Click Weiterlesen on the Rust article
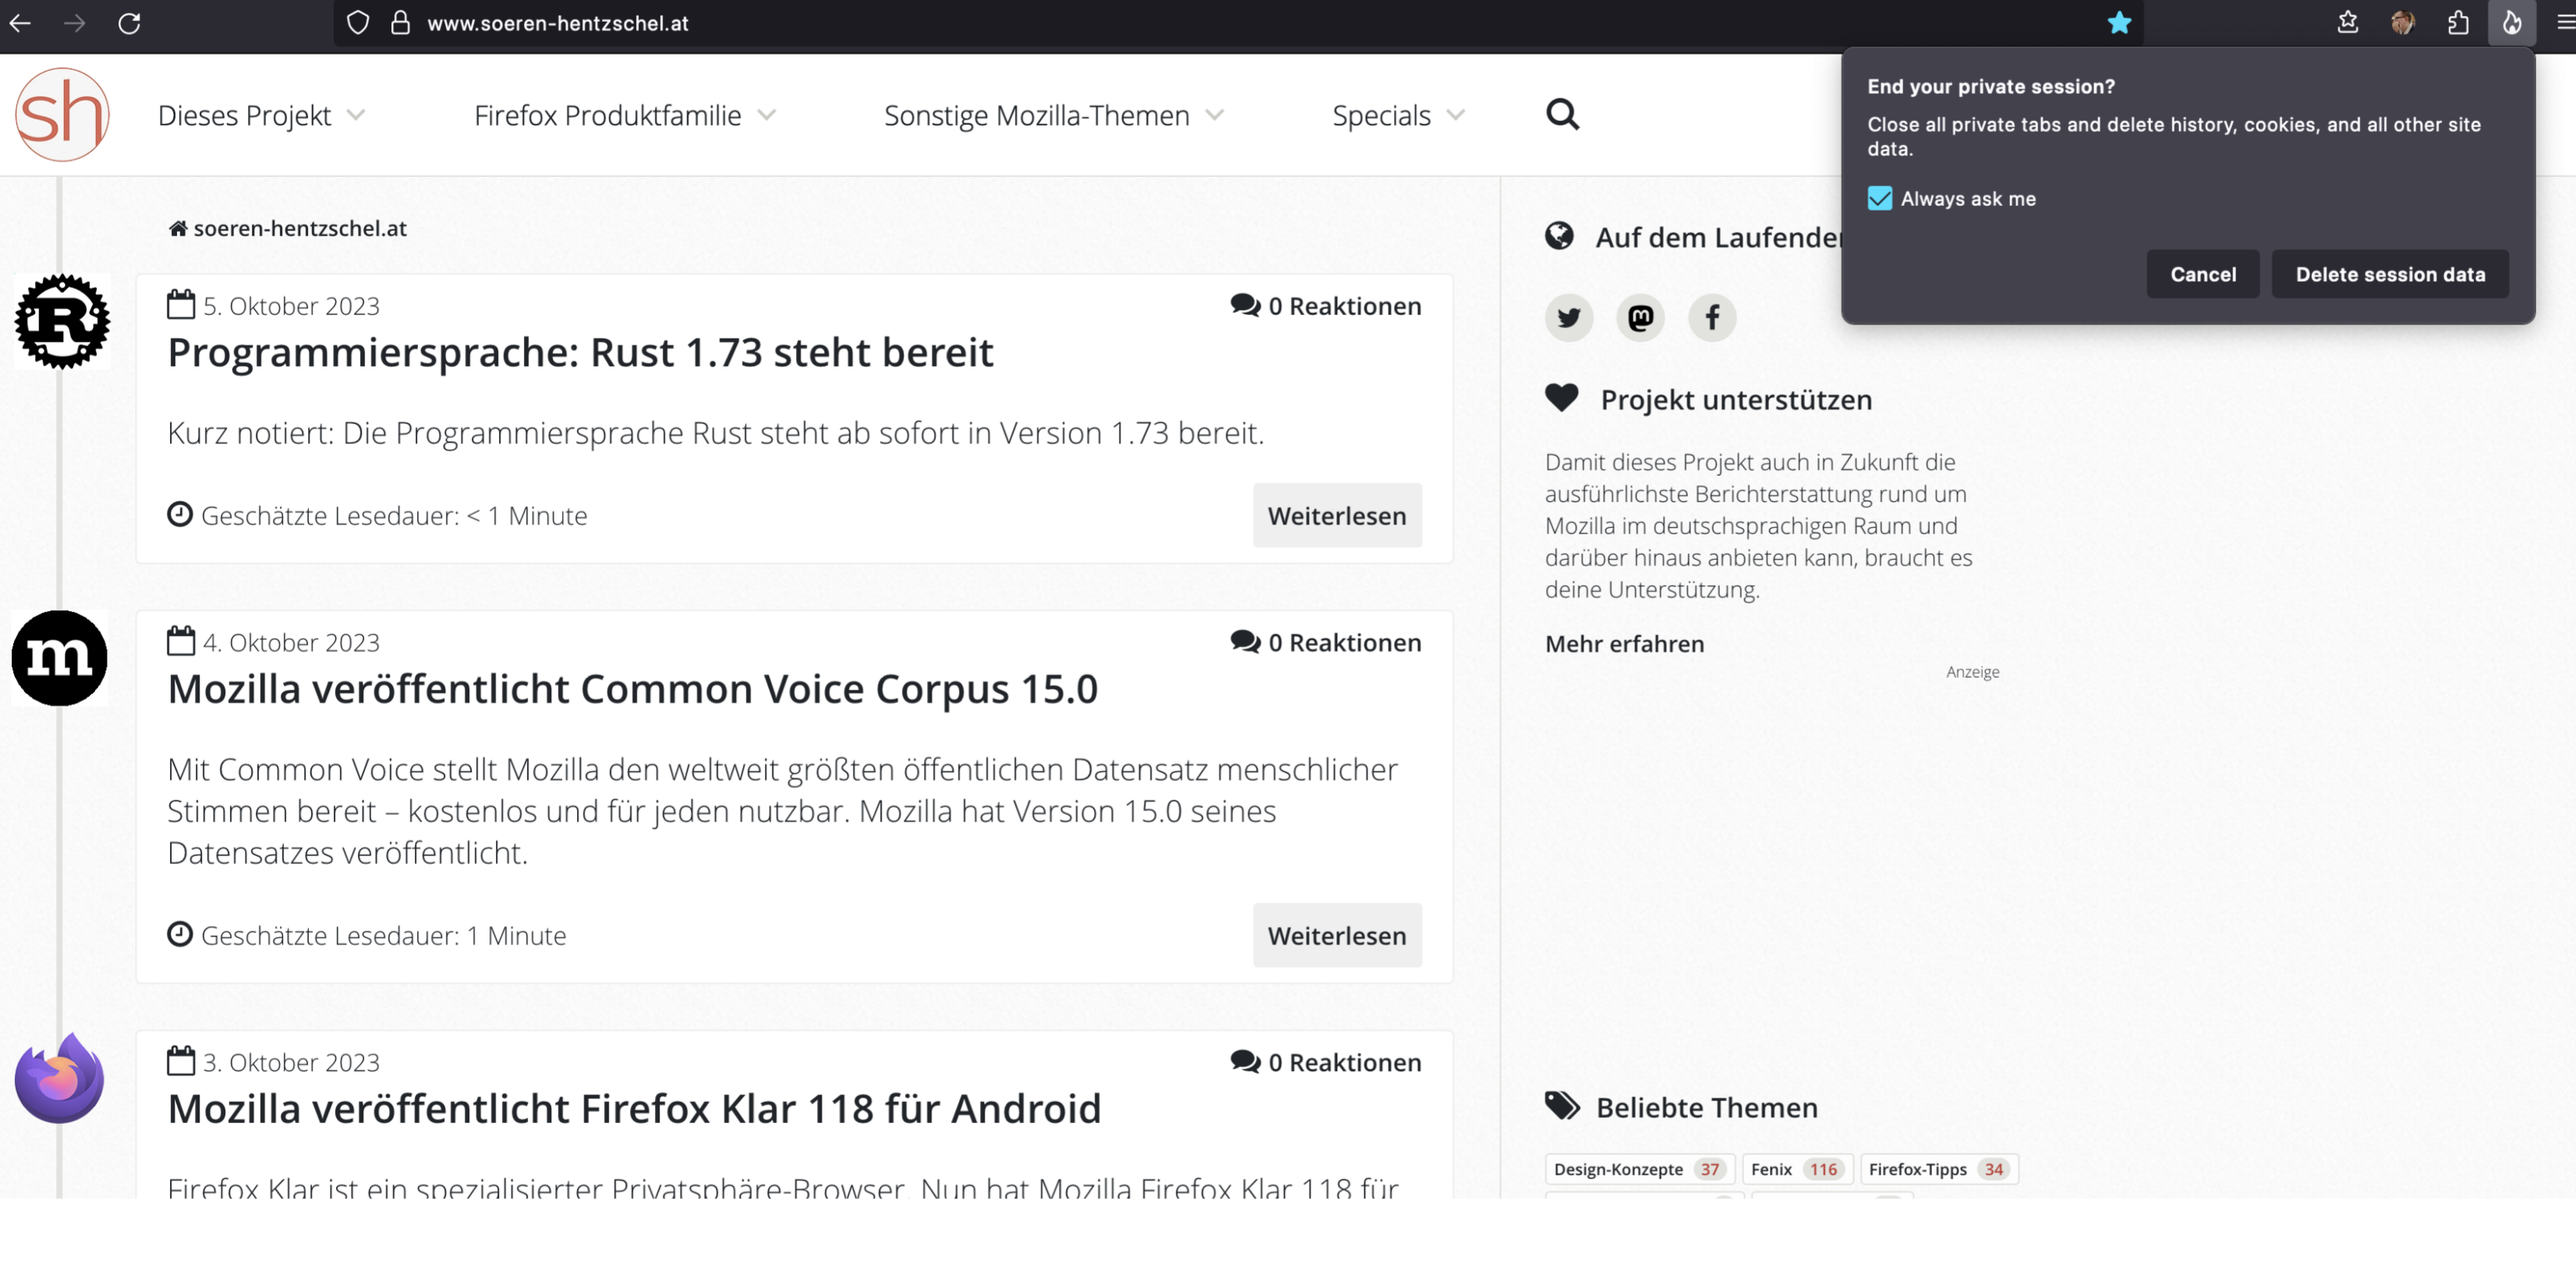The height and width of the screenshot is (1261, 2576). (1336, 516)
